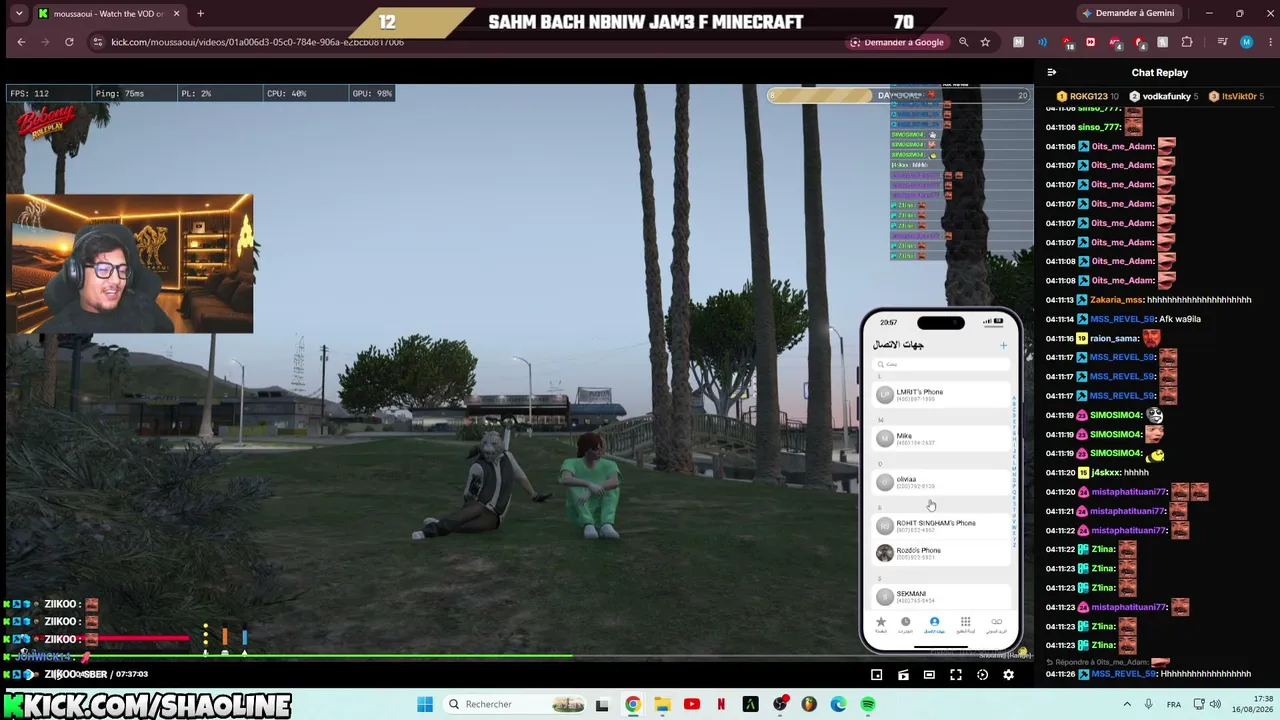The image size is (1280, 720).
Task: Click the vodkafunky top gifter name
Action: (1167, 96)
